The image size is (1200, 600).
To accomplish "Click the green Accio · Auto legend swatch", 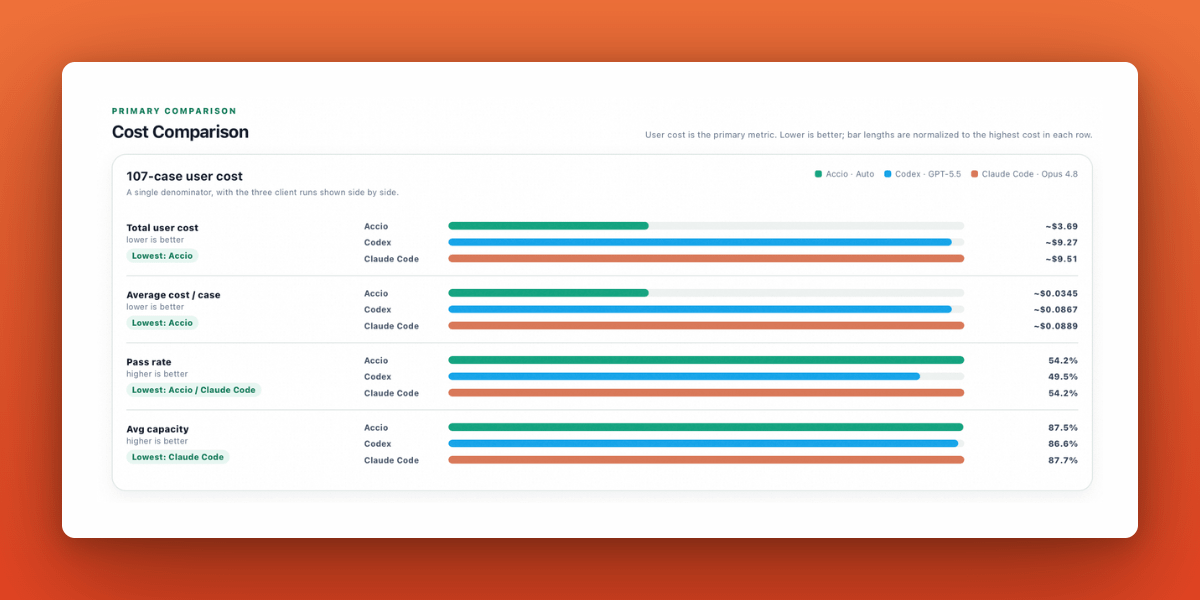I will coord(818,174).
